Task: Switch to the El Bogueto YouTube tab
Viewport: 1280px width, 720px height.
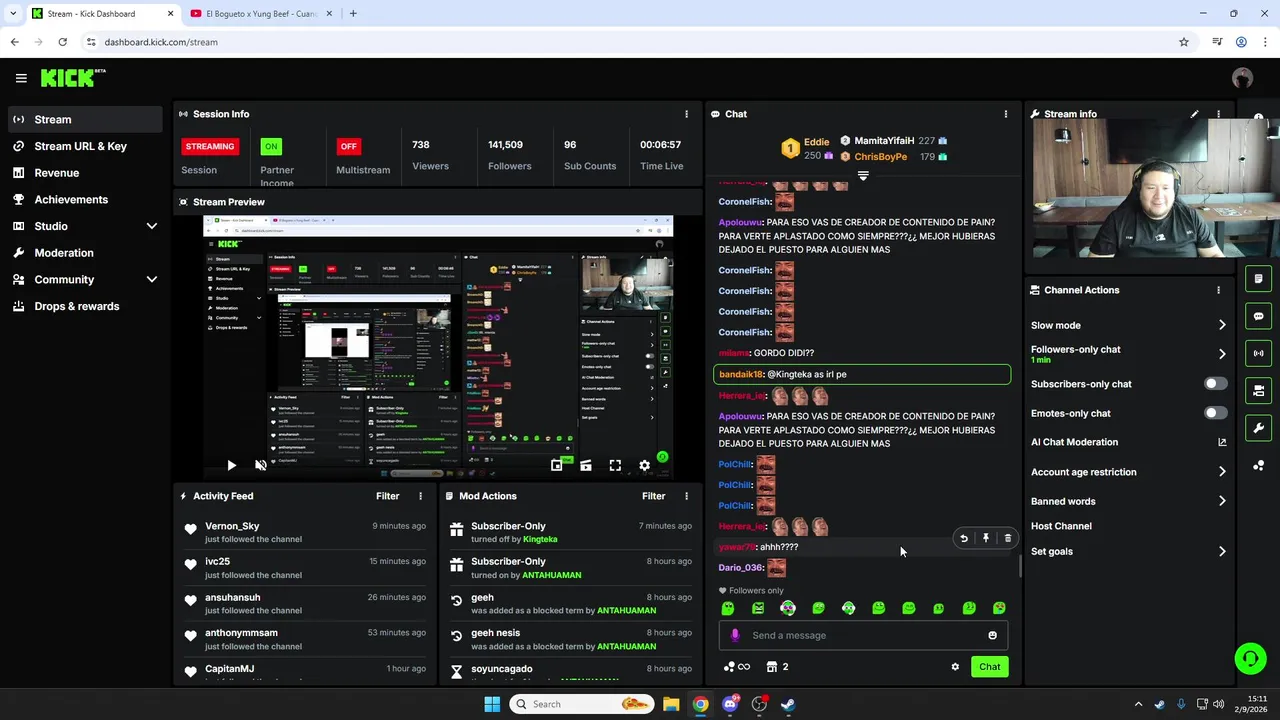Action: click(260, 14)
